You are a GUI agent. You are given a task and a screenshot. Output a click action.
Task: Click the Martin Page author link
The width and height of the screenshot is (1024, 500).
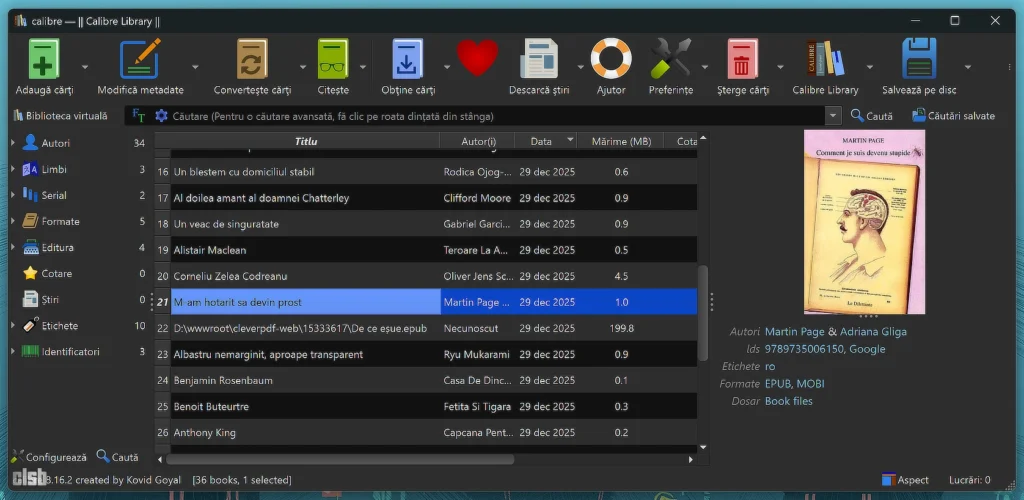pyautogui.click(x=794, y=331)
